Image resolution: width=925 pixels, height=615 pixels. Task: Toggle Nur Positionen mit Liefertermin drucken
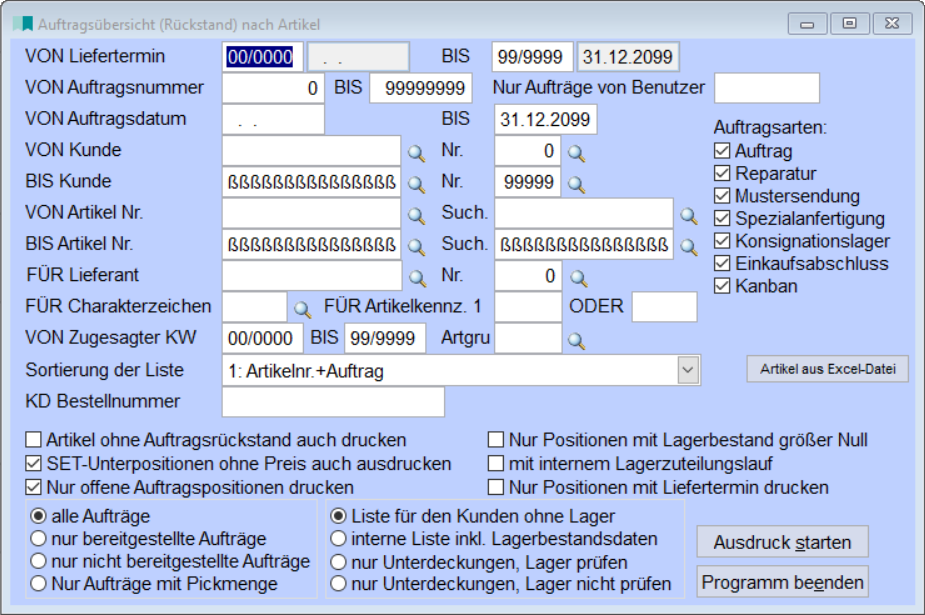tap(496, 488)
